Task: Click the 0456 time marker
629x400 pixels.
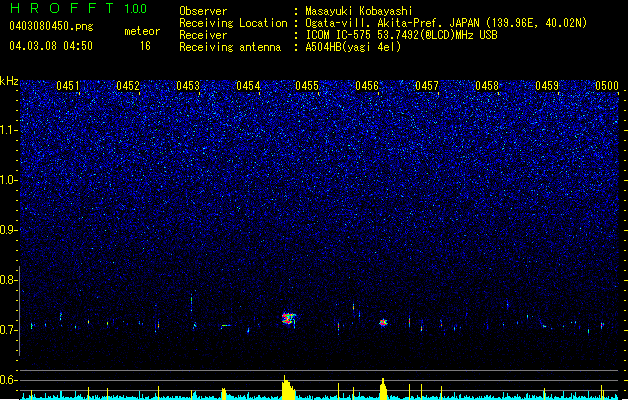Action: [367, 86]
